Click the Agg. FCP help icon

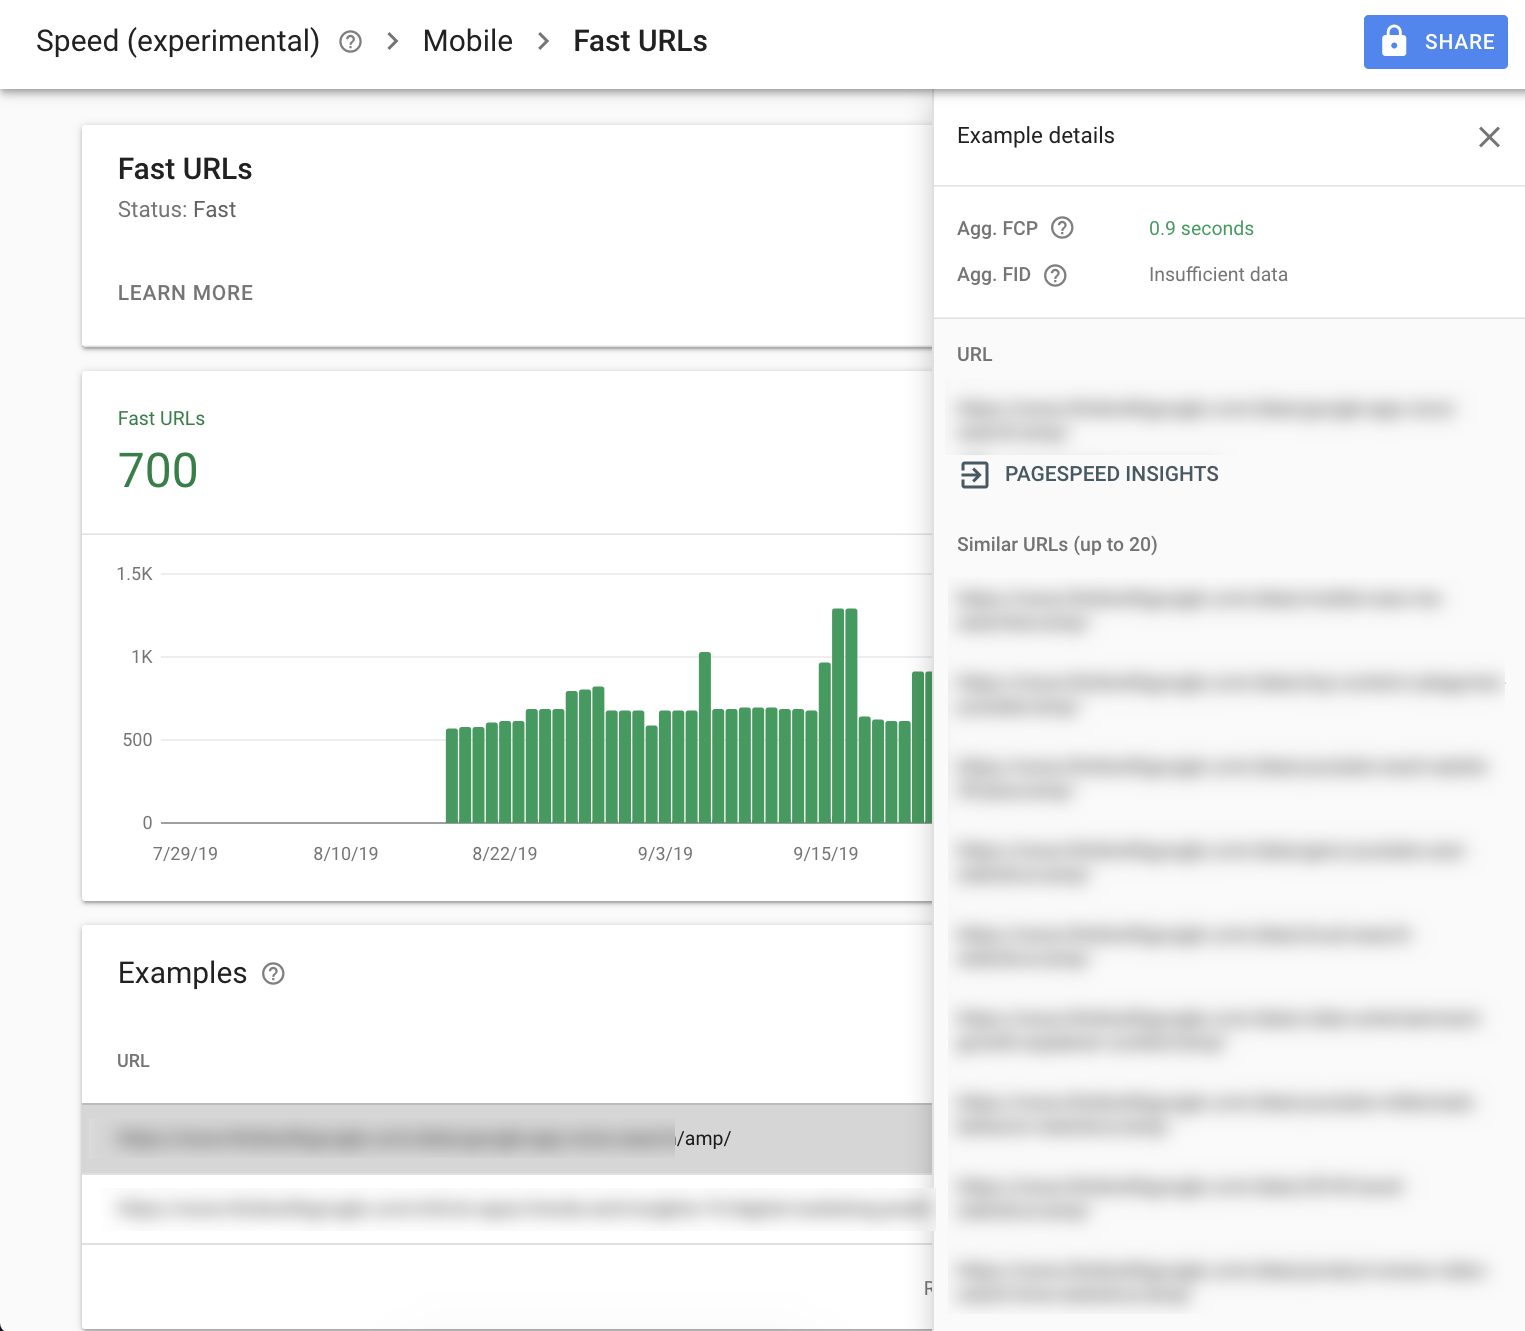click(x=1062, y=228)
